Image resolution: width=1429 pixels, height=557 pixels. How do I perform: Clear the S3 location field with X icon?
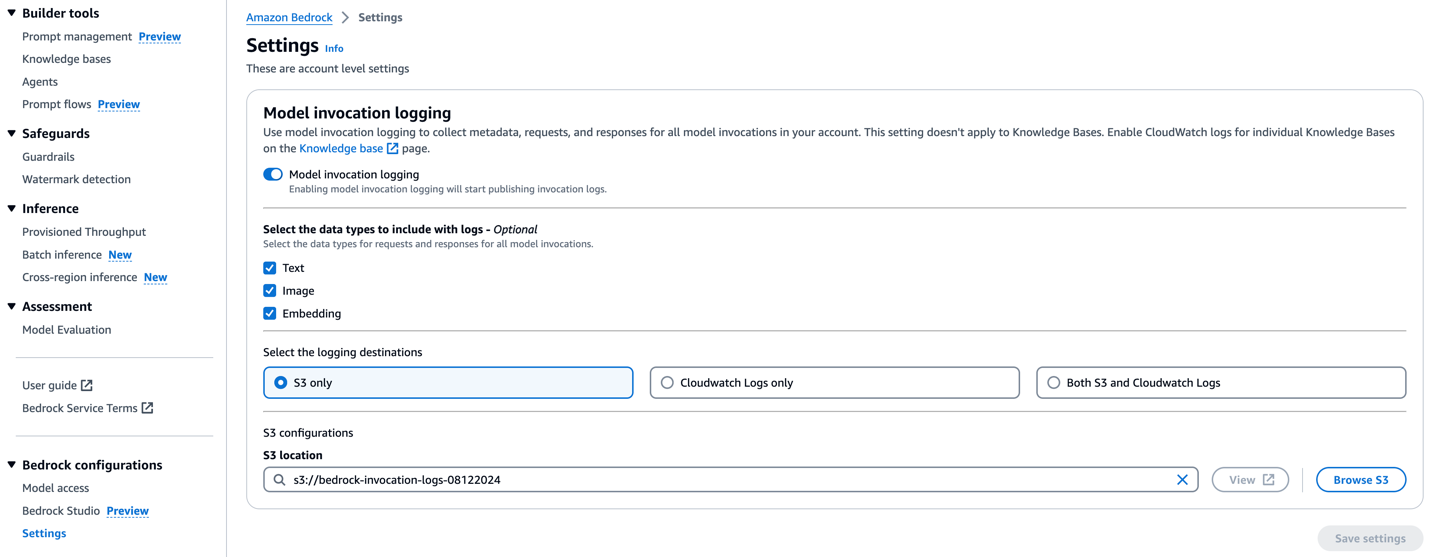click(x=1182, y=480)
